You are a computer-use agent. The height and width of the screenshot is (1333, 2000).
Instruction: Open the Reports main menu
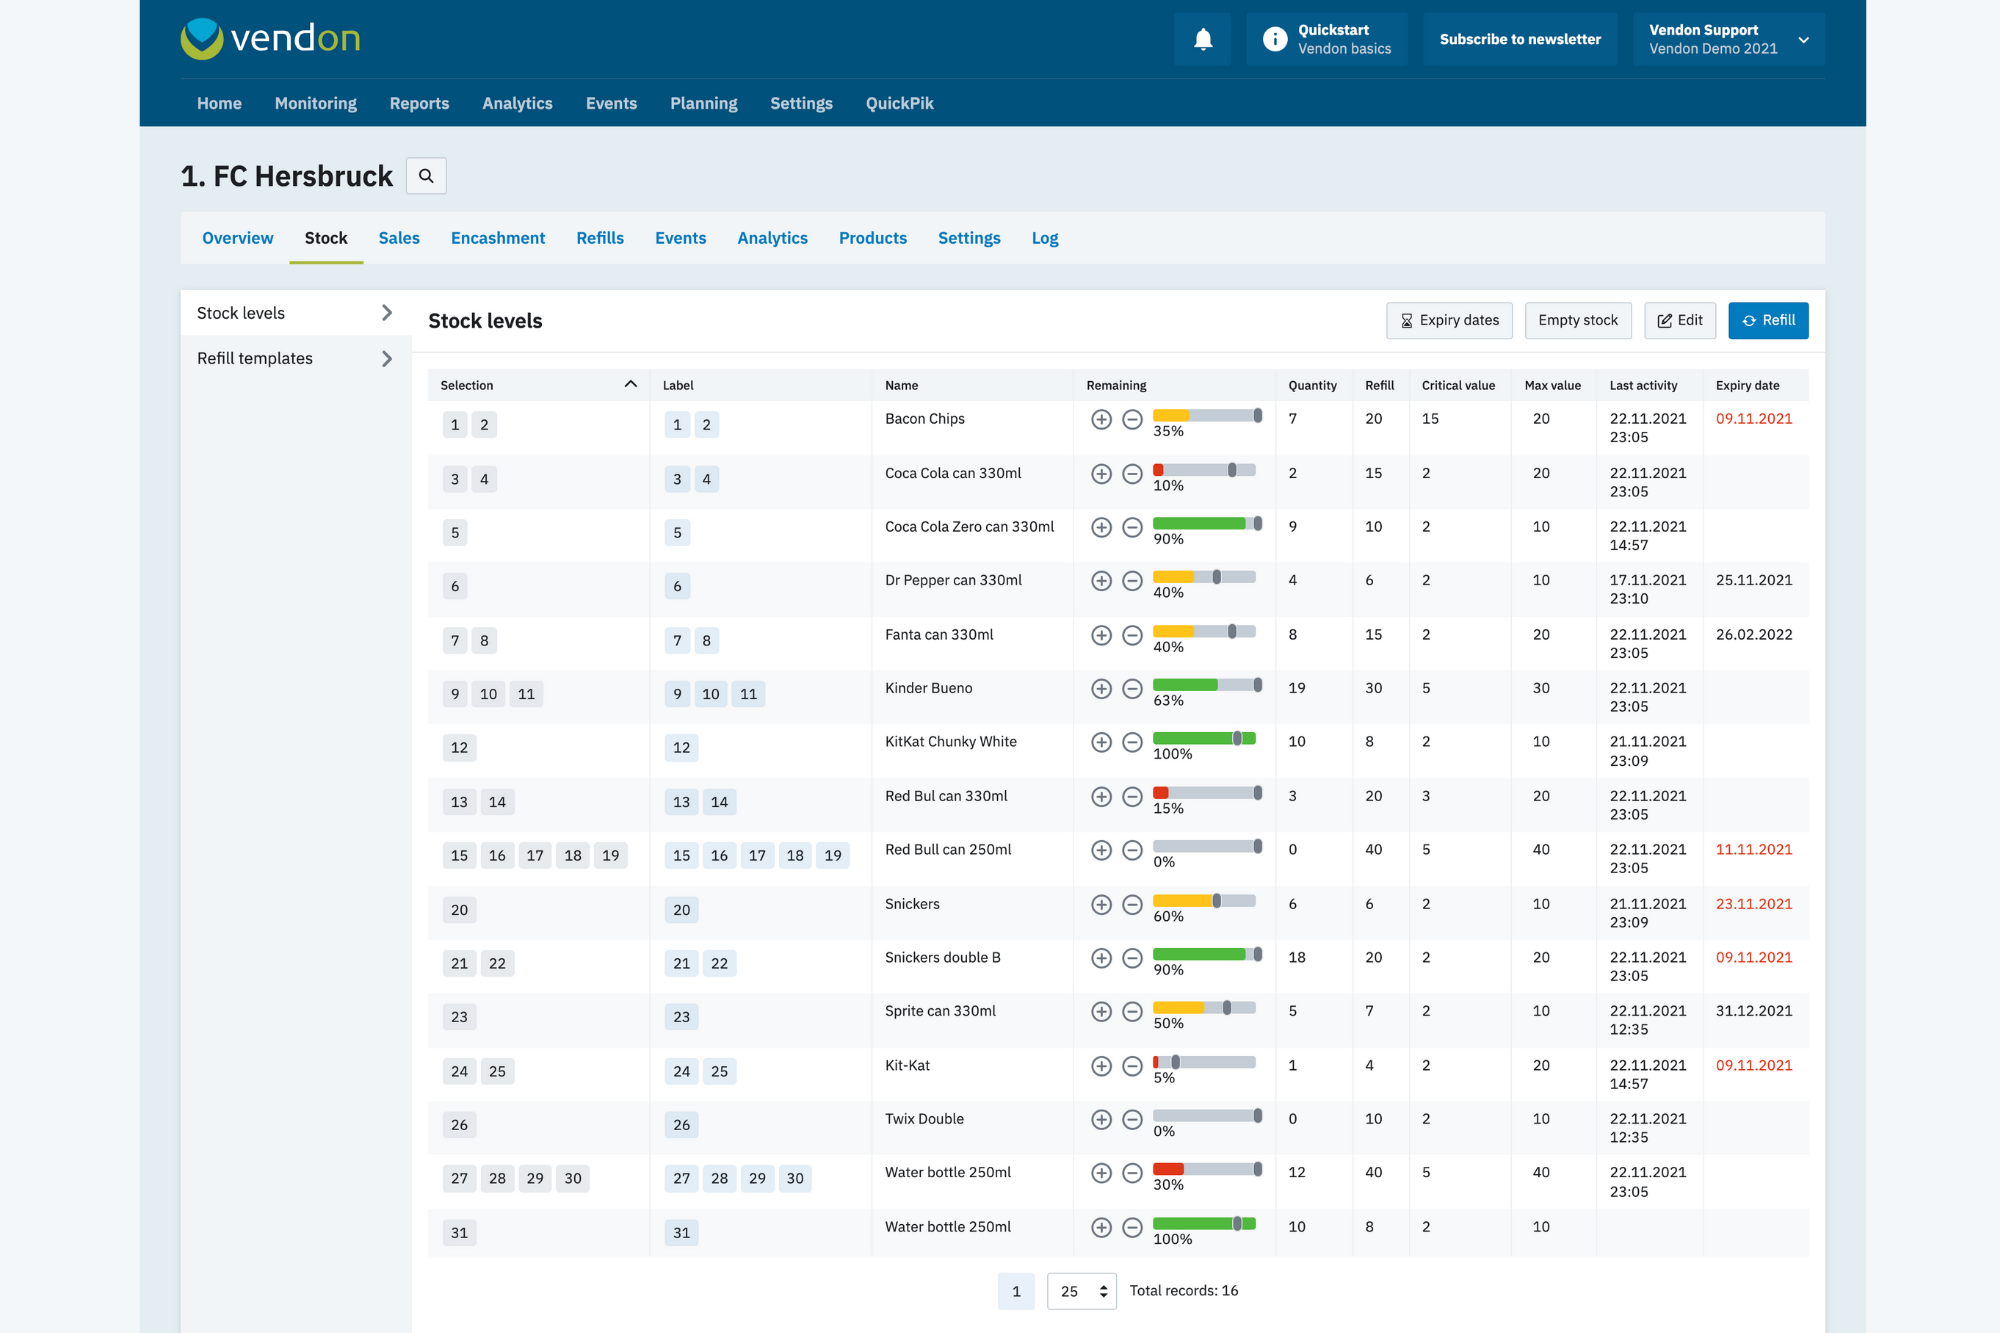coord(419,103)
